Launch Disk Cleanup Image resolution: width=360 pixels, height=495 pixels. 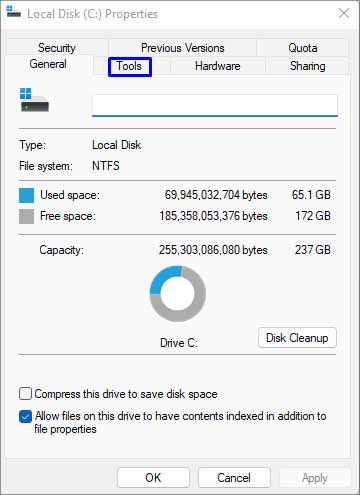(x=297, y=338)
